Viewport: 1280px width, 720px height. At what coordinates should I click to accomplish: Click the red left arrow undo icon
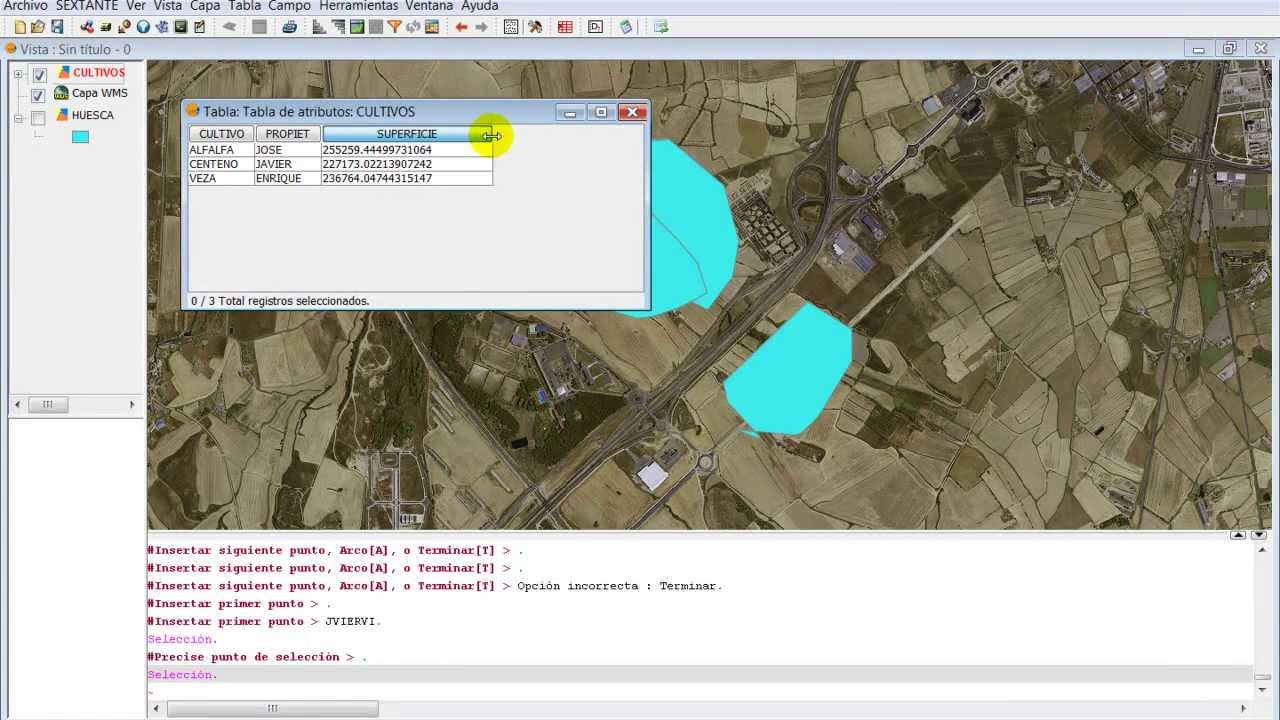point(461,27)
